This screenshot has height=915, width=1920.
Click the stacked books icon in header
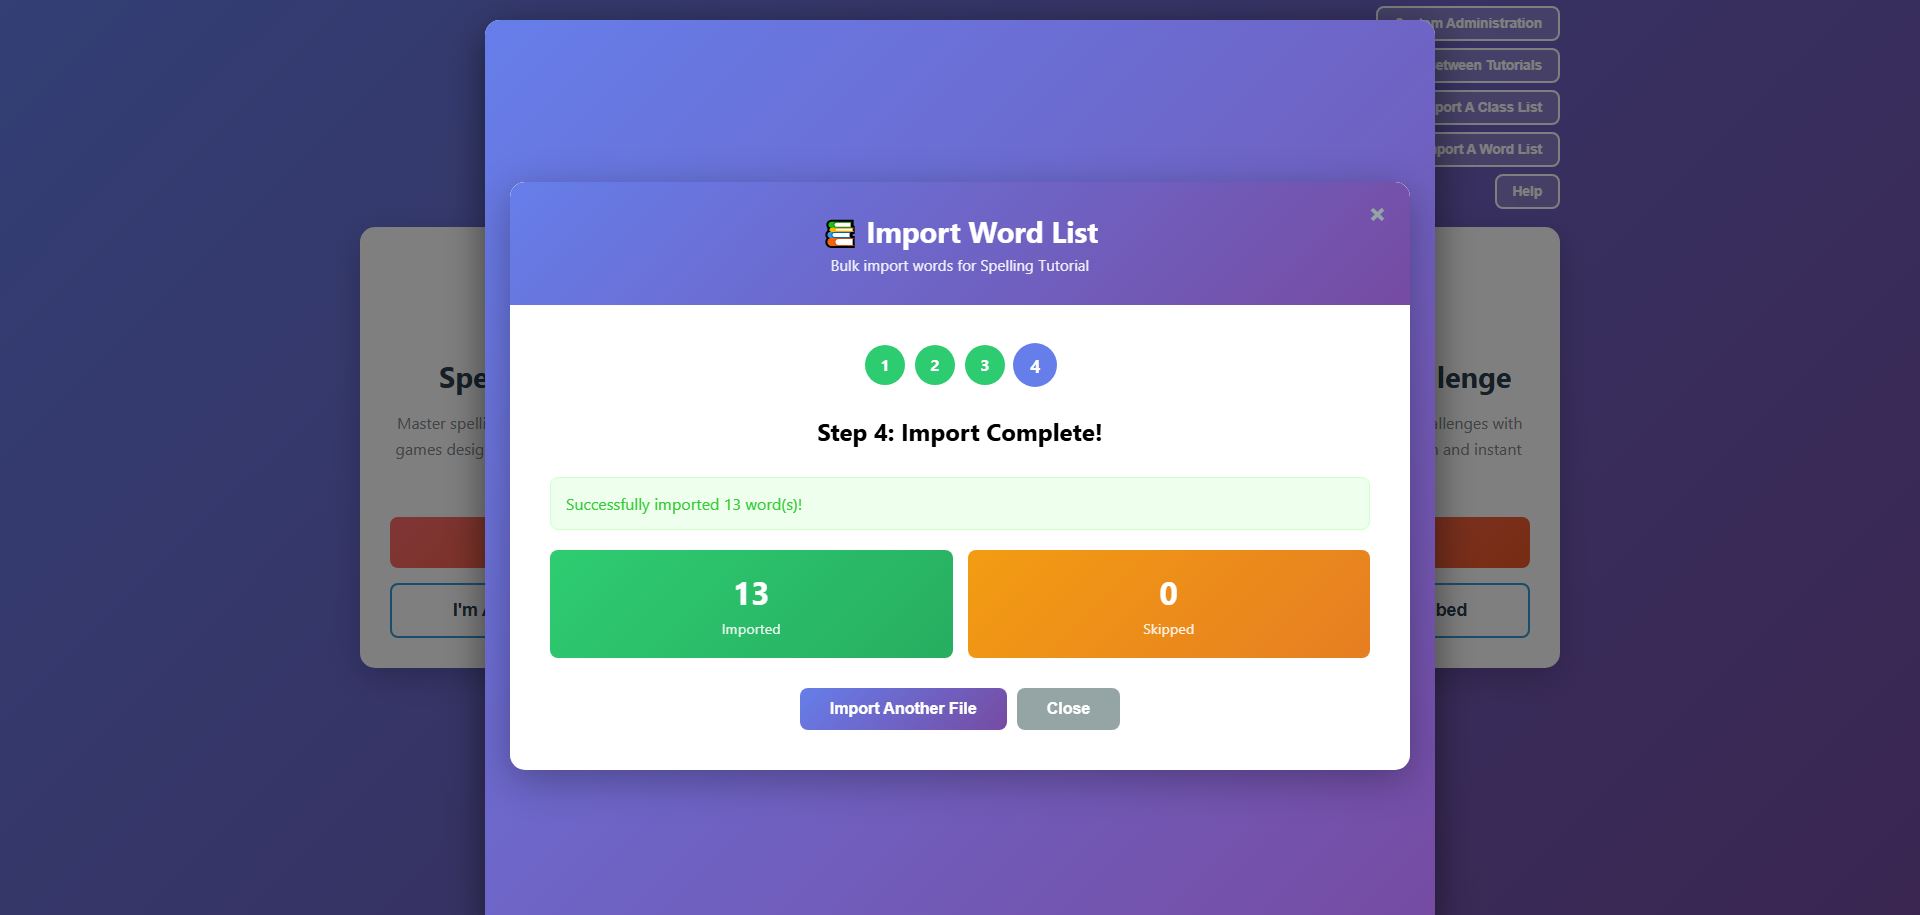click(839, 233)
